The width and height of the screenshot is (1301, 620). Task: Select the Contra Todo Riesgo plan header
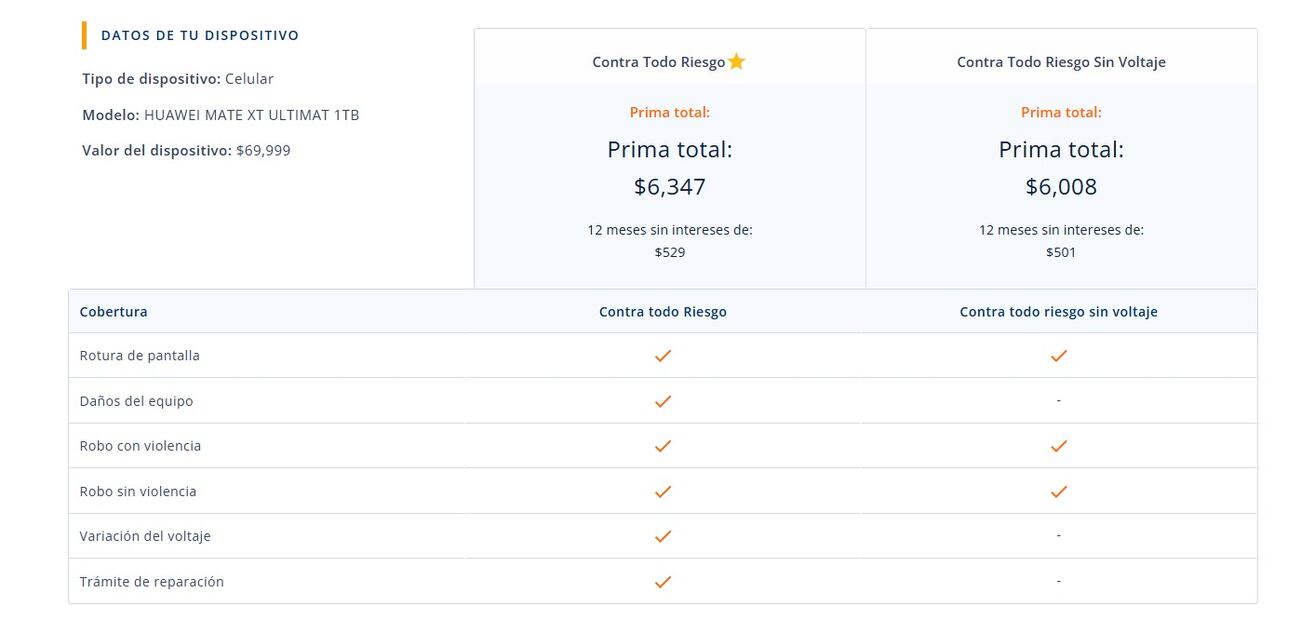click(x=659, y=62)
